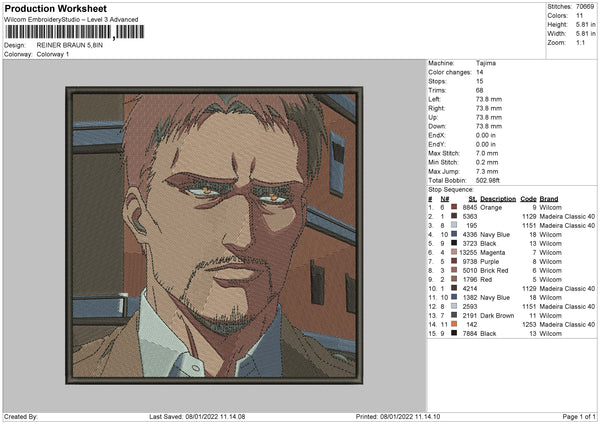The height and width of the screenshot is (424, 600).
Task: Select the Navy Blue swatch with 4336 stitches
Action: click(454, 235)
